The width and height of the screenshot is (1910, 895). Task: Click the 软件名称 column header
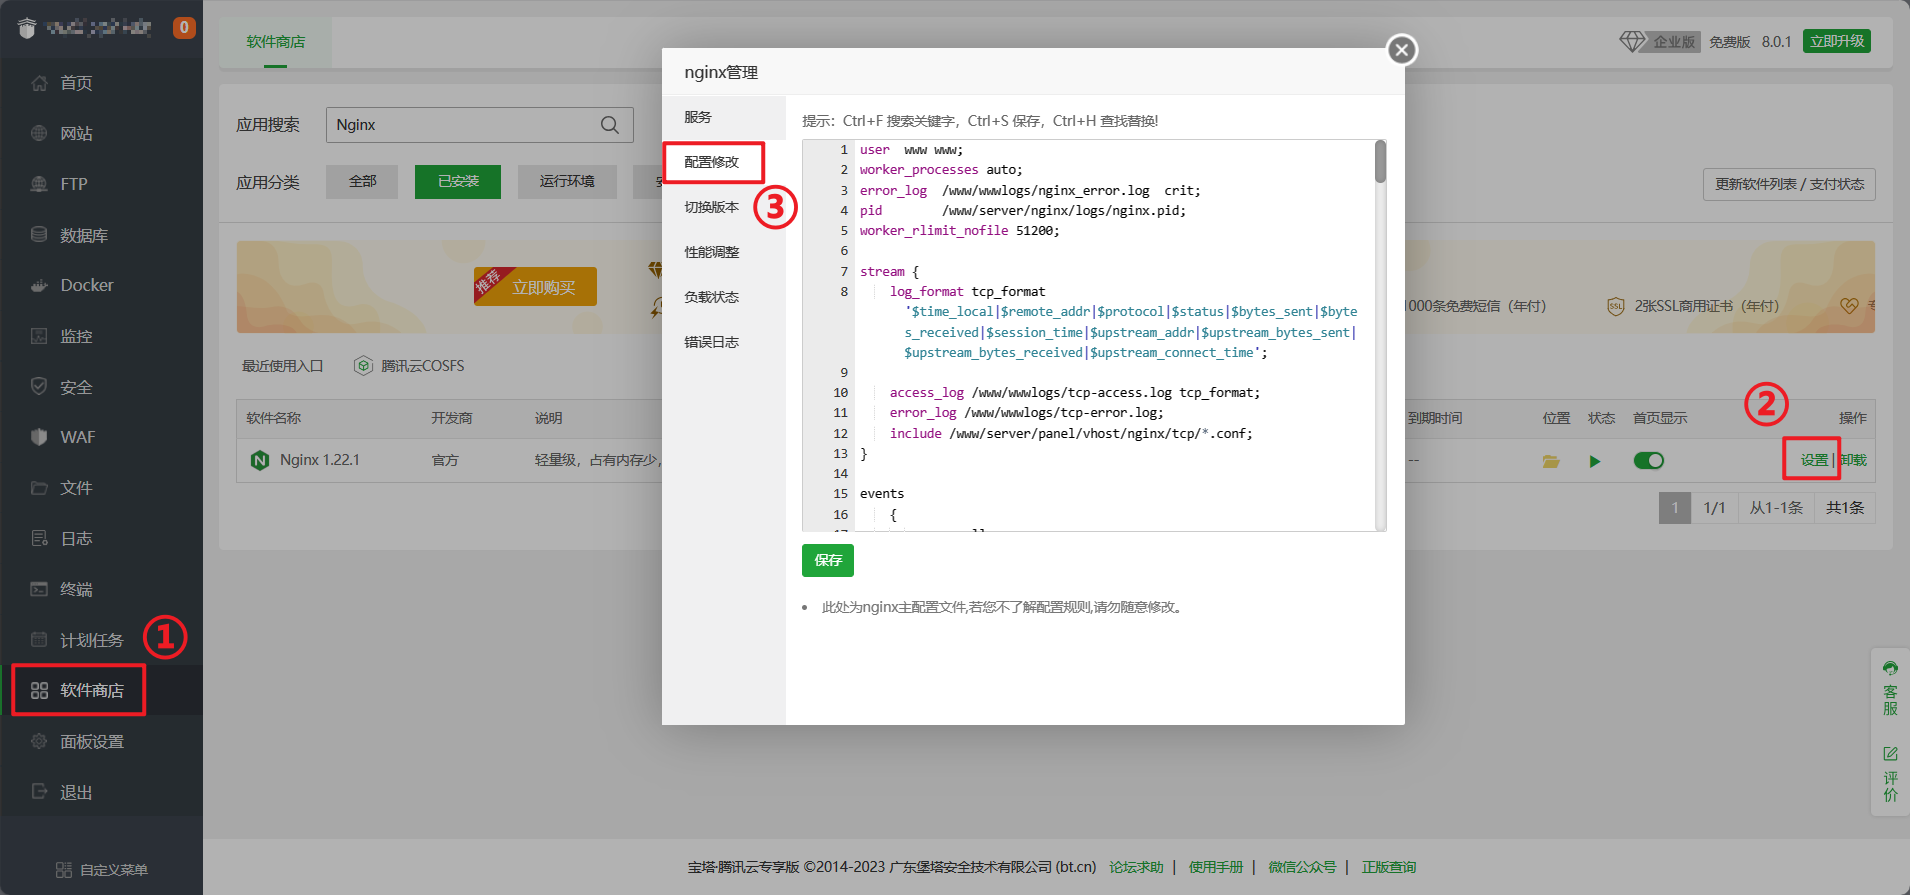[274, 418]
